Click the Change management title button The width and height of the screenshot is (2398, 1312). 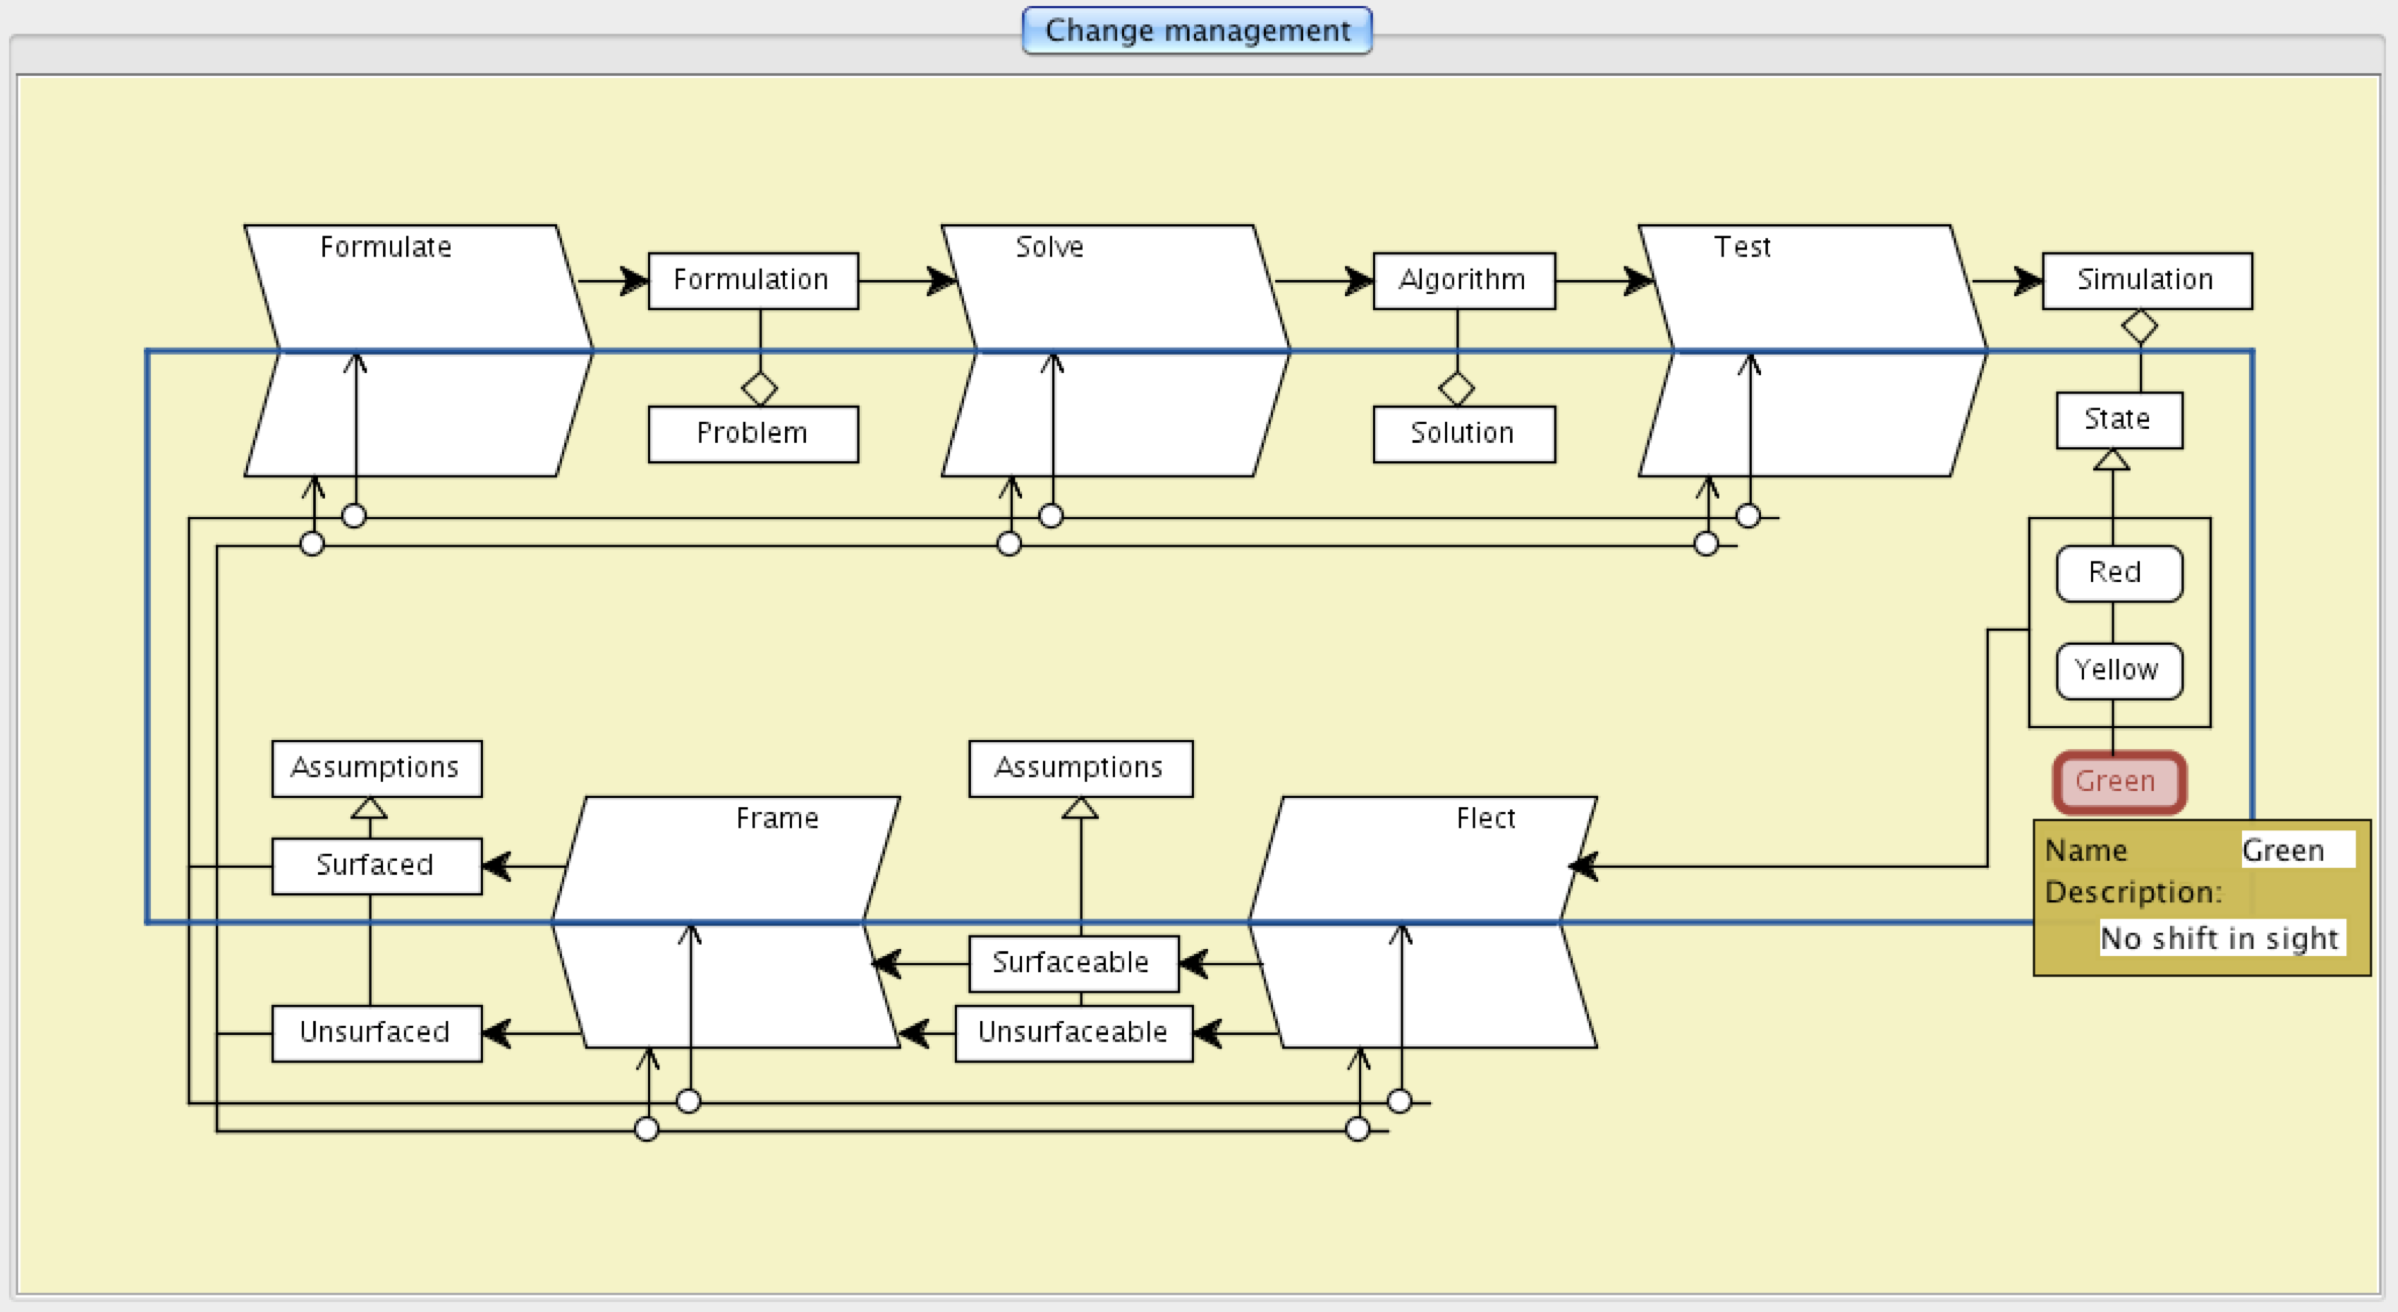tap(1196, 31)
